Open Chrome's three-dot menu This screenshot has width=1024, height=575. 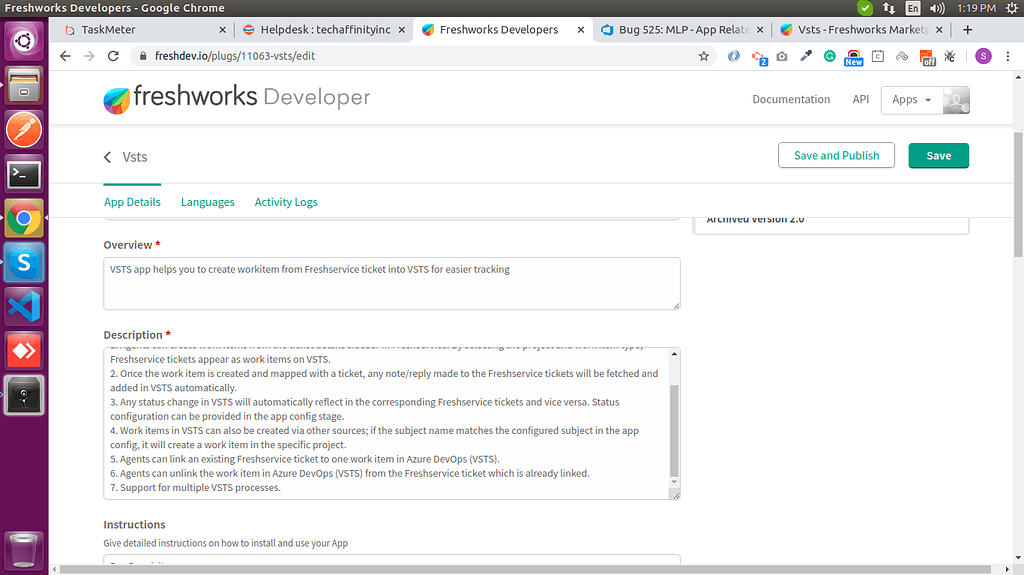click(1008, 56)
